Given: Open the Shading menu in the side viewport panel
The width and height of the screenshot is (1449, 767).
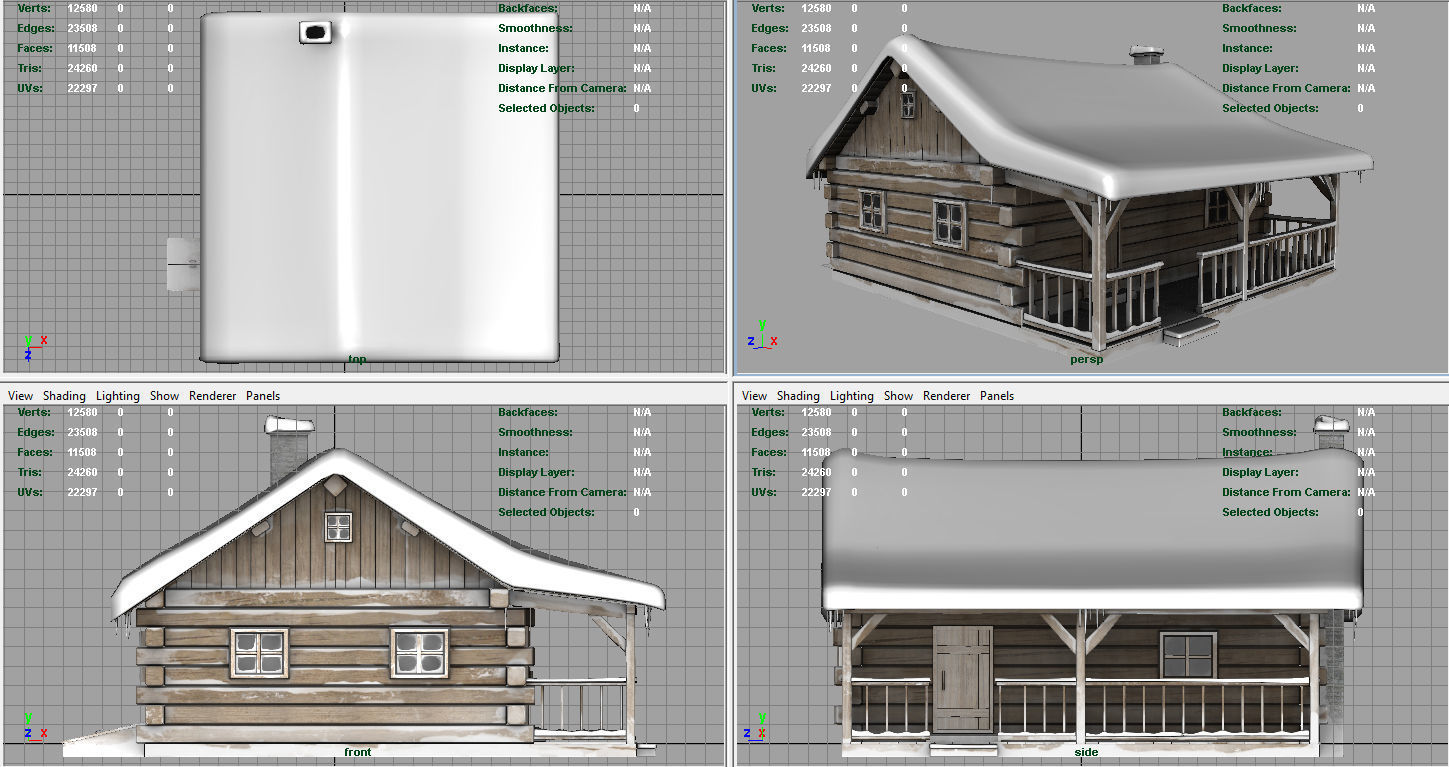Looking at the screenshot, I should pos(798,396).
